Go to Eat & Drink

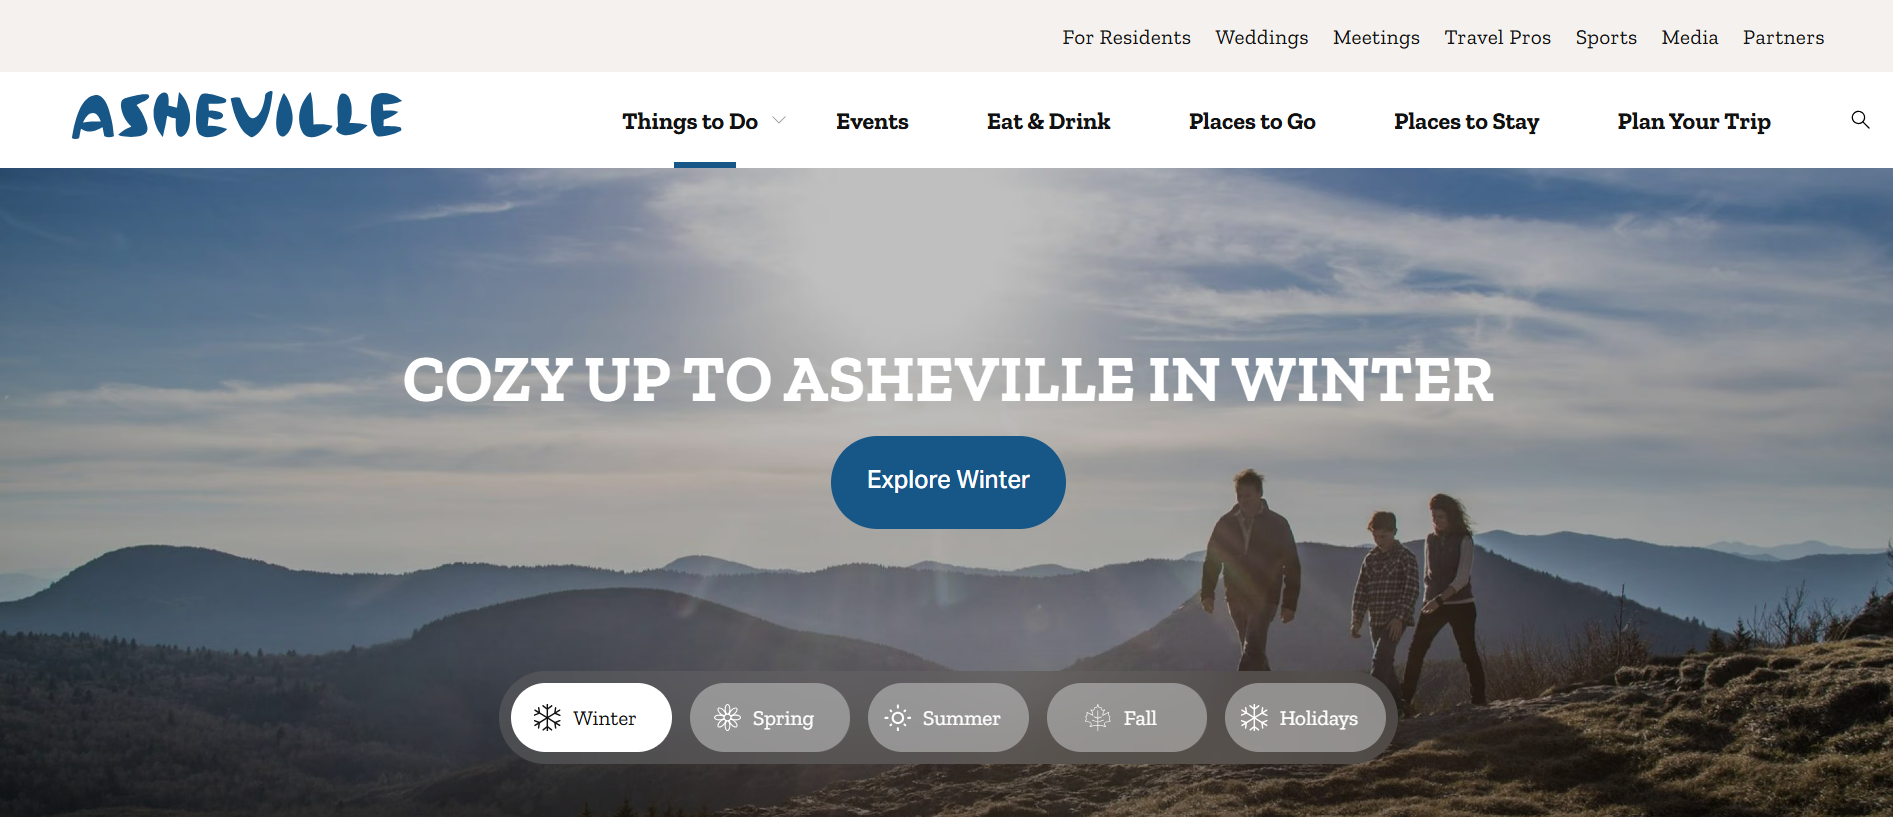[x=1048, y=122]
